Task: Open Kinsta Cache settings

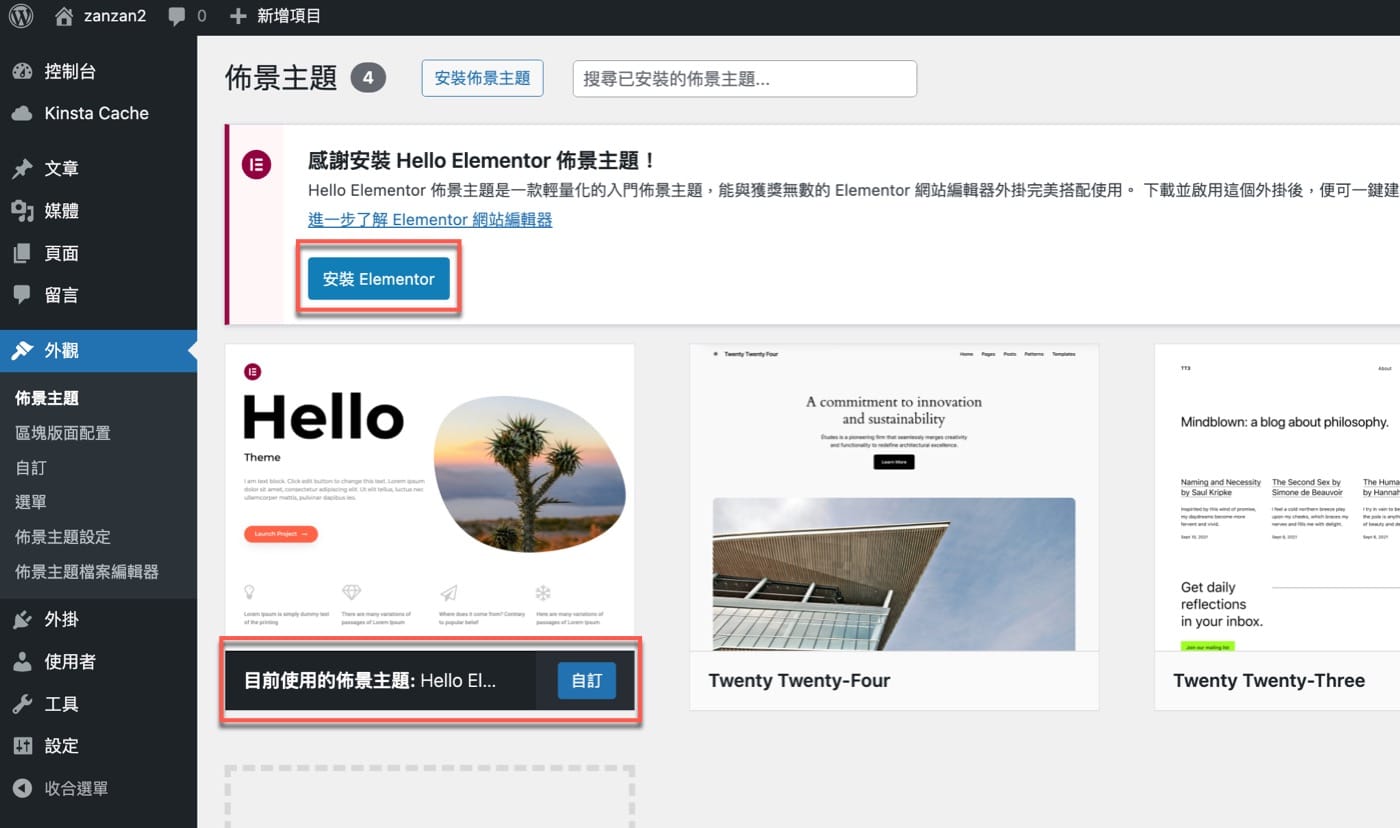Action: point(98,114)
